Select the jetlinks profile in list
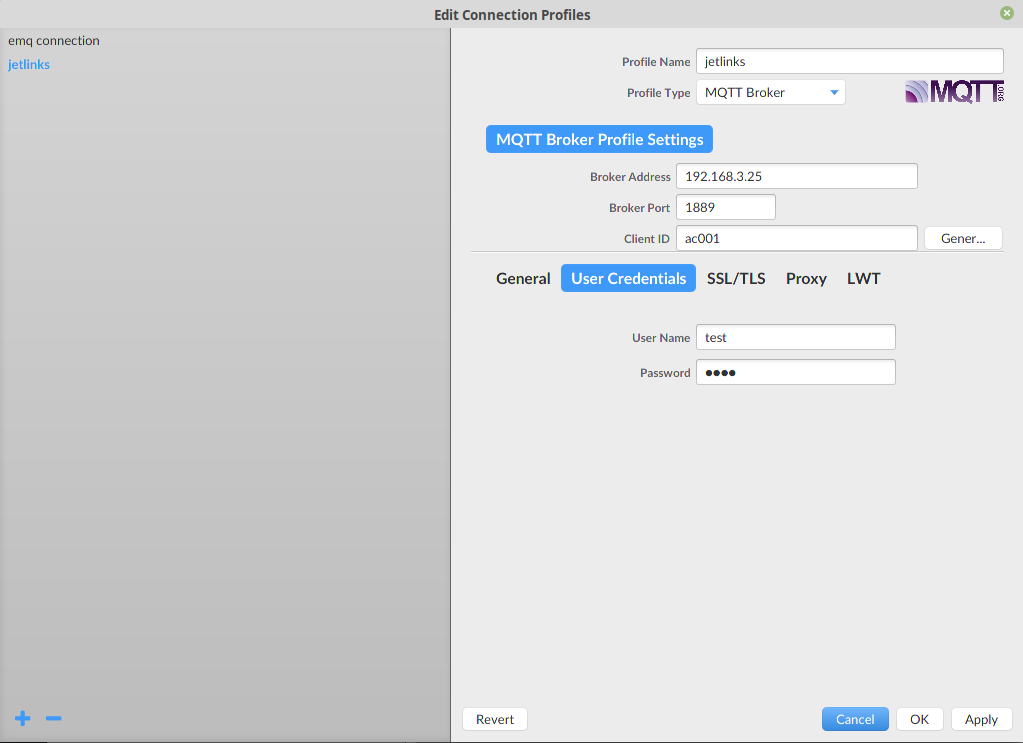This screenshot has height=743, width=1023. [x=29, y=65]
